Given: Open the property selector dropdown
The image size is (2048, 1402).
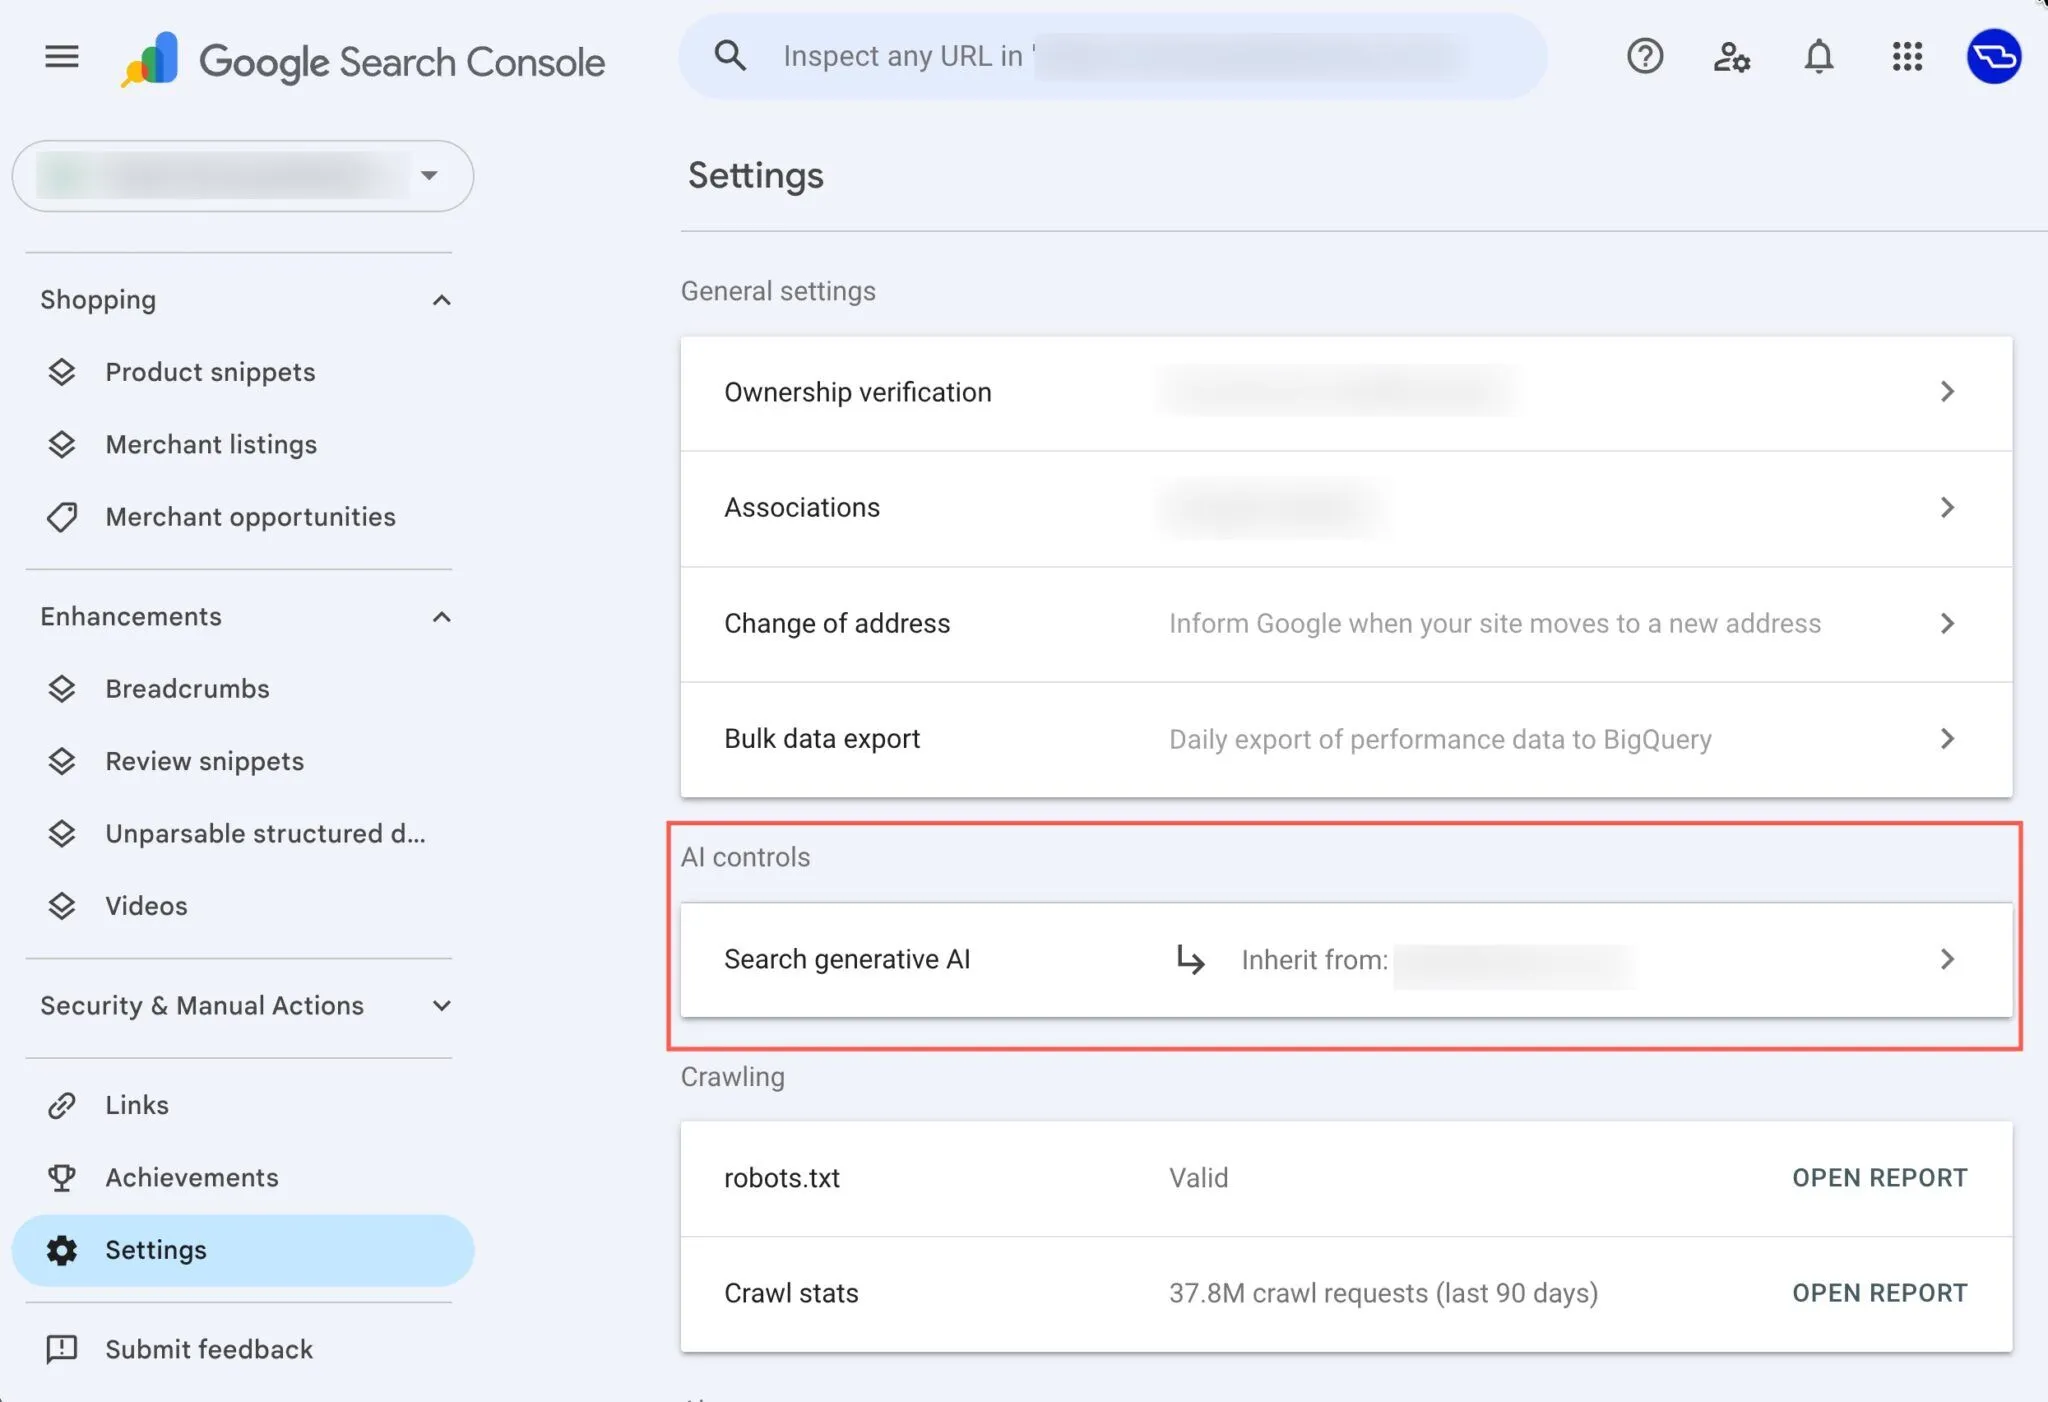Looking at the screenshot, I should click(x=242, y=176).
